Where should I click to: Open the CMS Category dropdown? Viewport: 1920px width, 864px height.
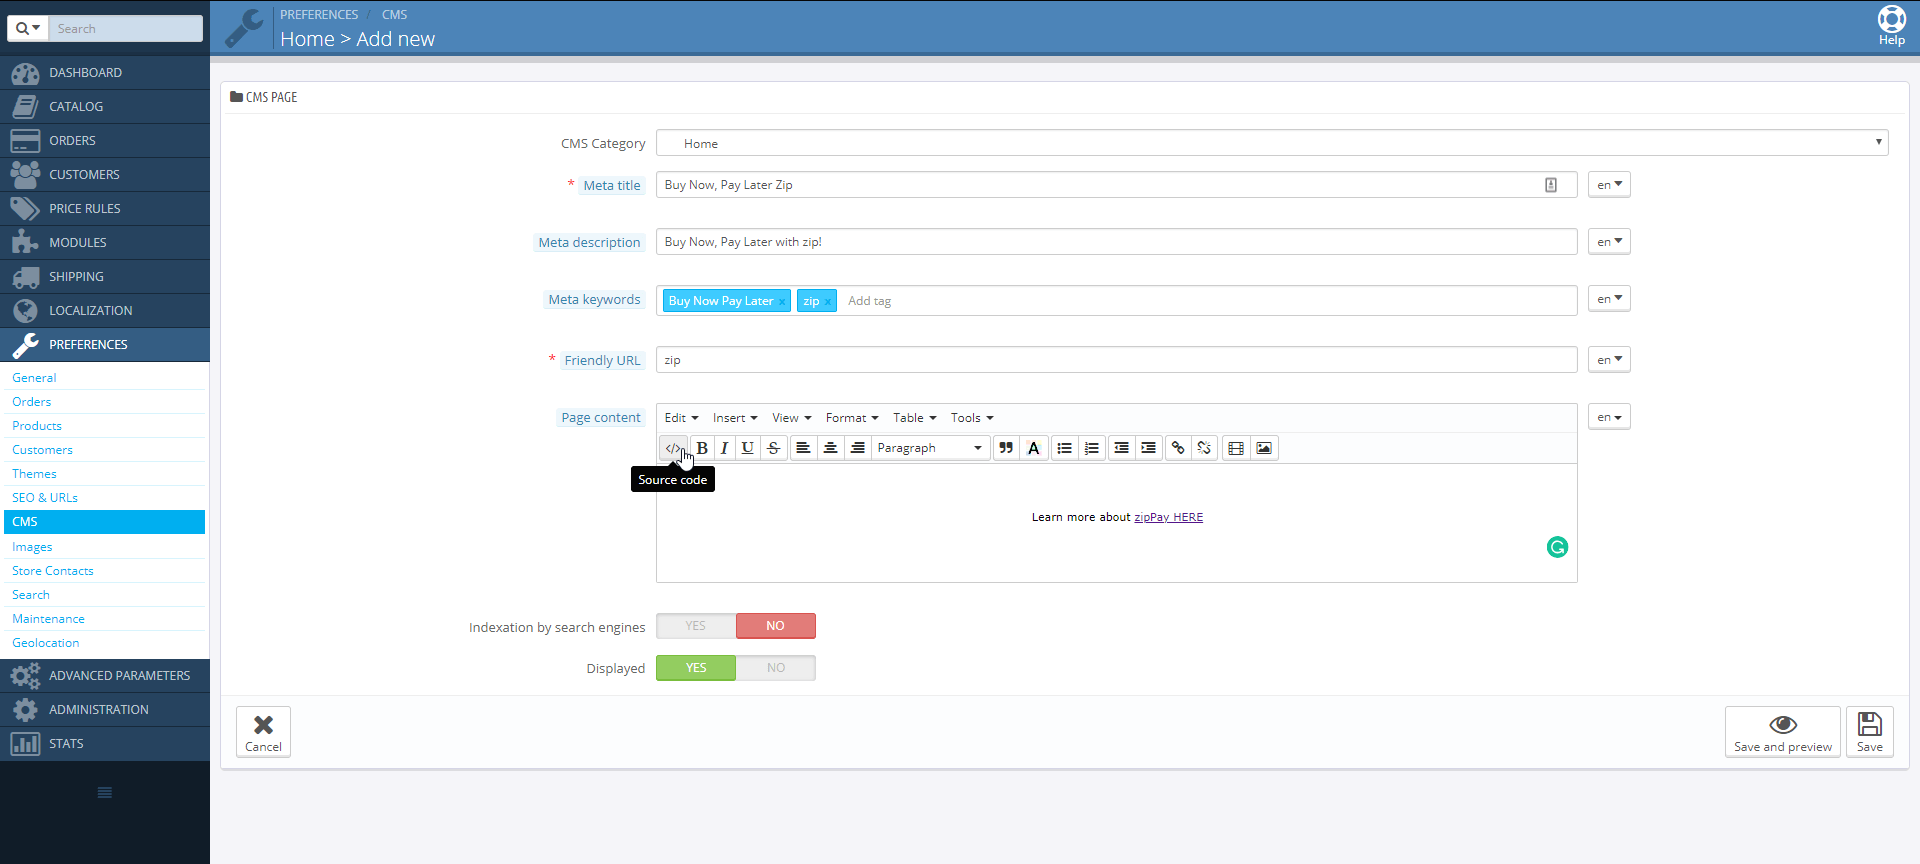[1272, 143]
